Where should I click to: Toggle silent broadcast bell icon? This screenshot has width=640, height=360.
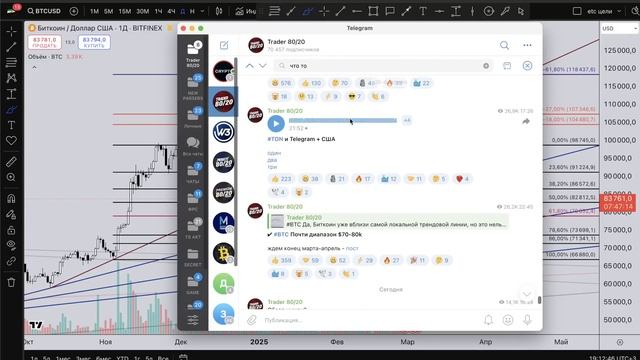pos(488,320)
